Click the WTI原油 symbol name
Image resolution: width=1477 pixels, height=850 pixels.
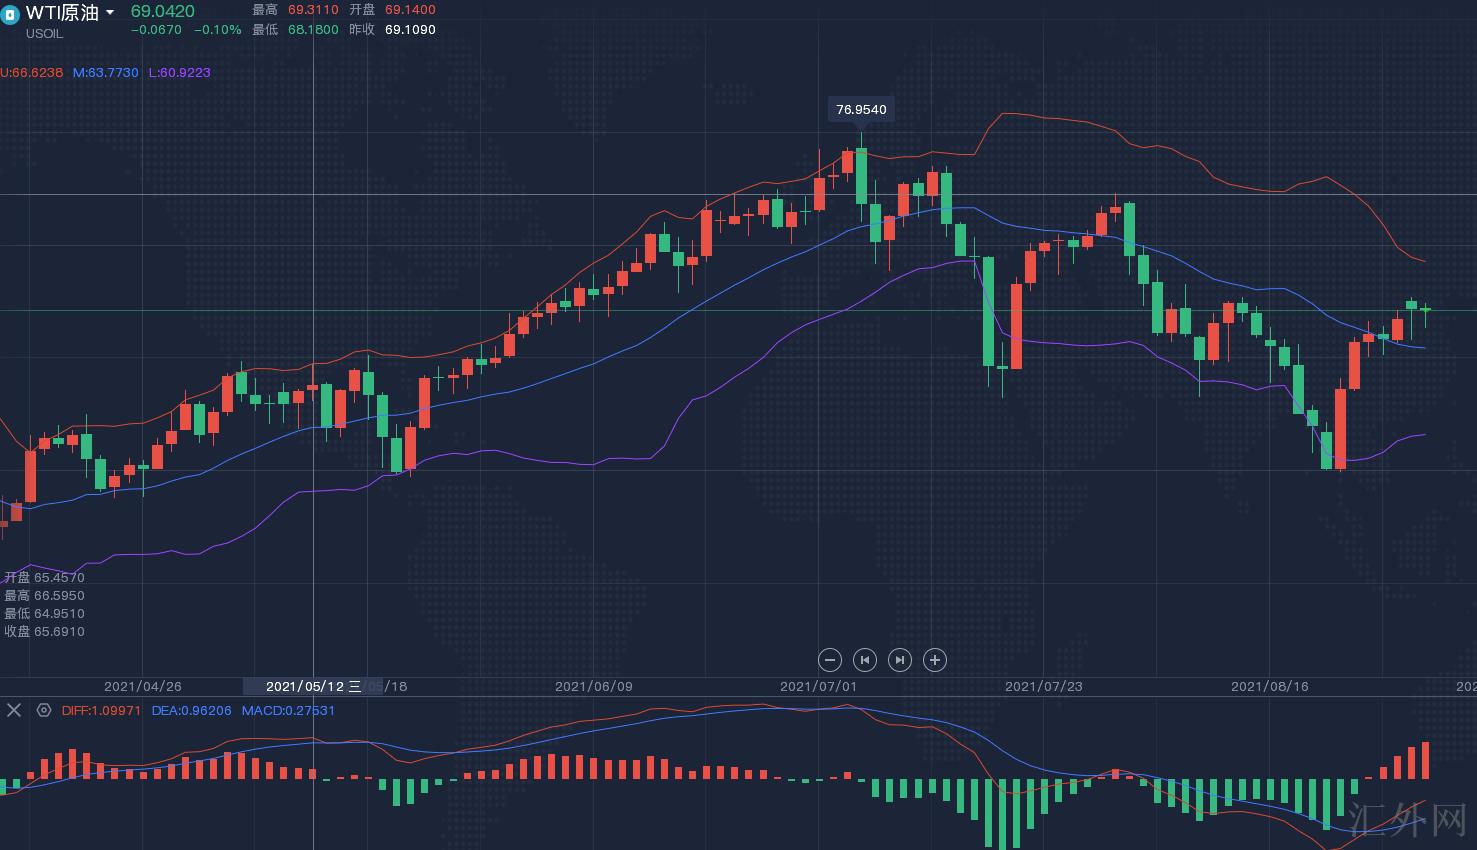pos(62,13)
